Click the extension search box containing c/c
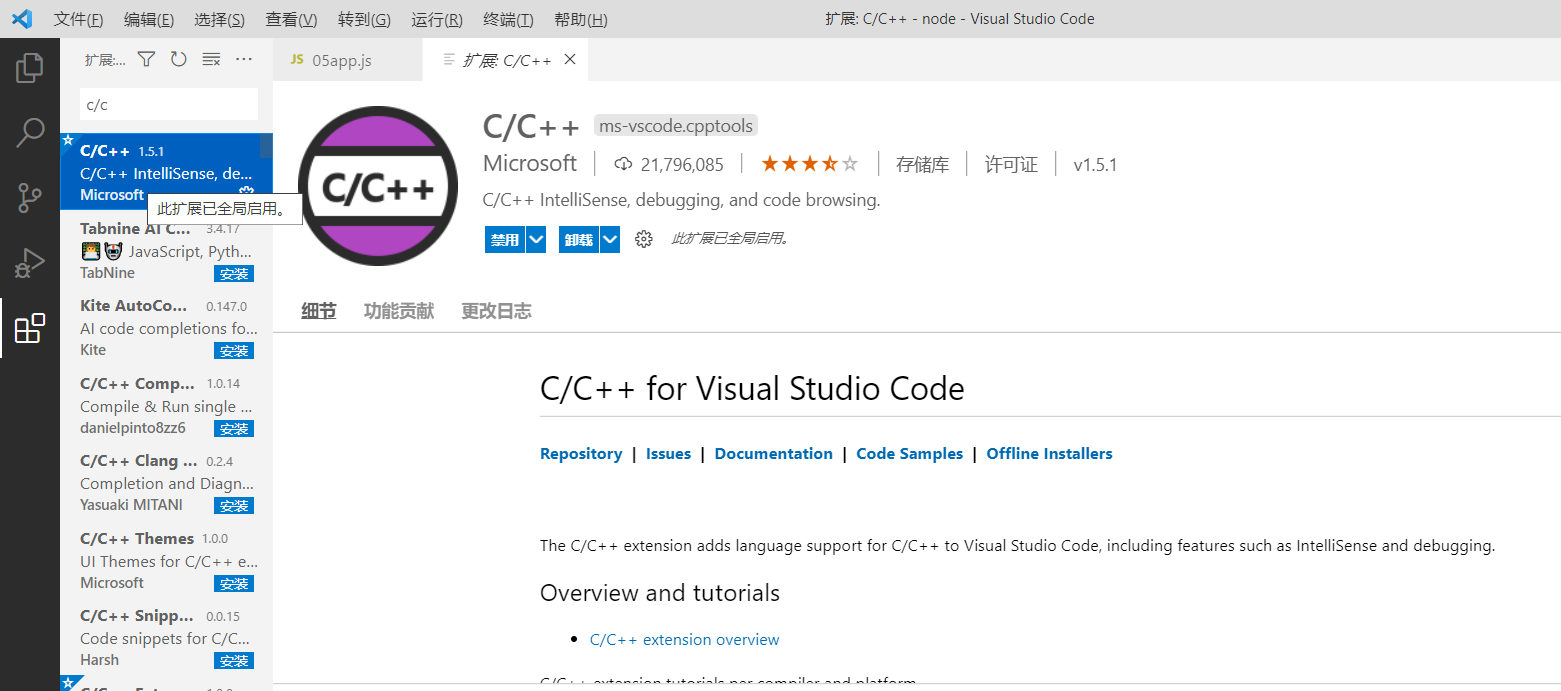Image resolution: width=1561 pixels, height=691 pixels. tap(169, 104)
